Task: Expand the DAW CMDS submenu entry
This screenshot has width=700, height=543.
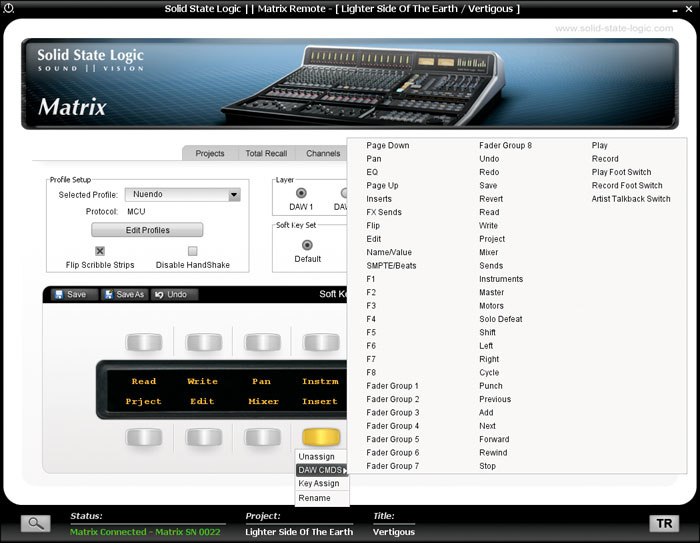Action: pos(321,470)
